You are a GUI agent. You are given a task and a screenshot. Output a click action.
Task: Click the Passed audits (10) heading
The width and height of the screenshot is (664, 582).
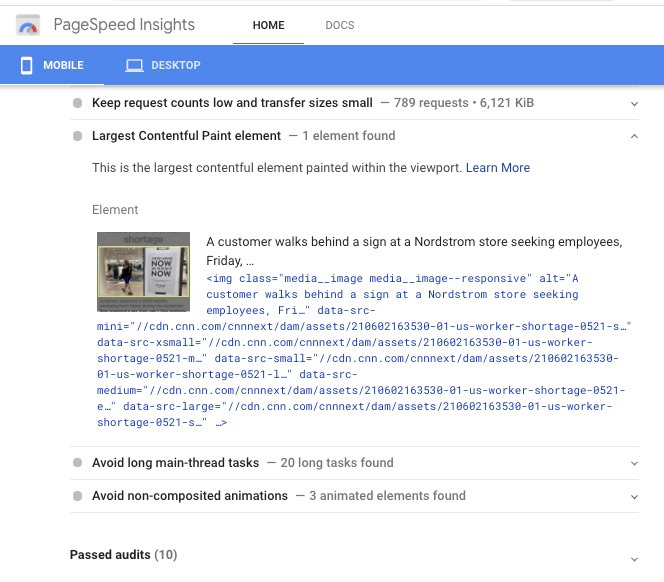tap(123, 555)
